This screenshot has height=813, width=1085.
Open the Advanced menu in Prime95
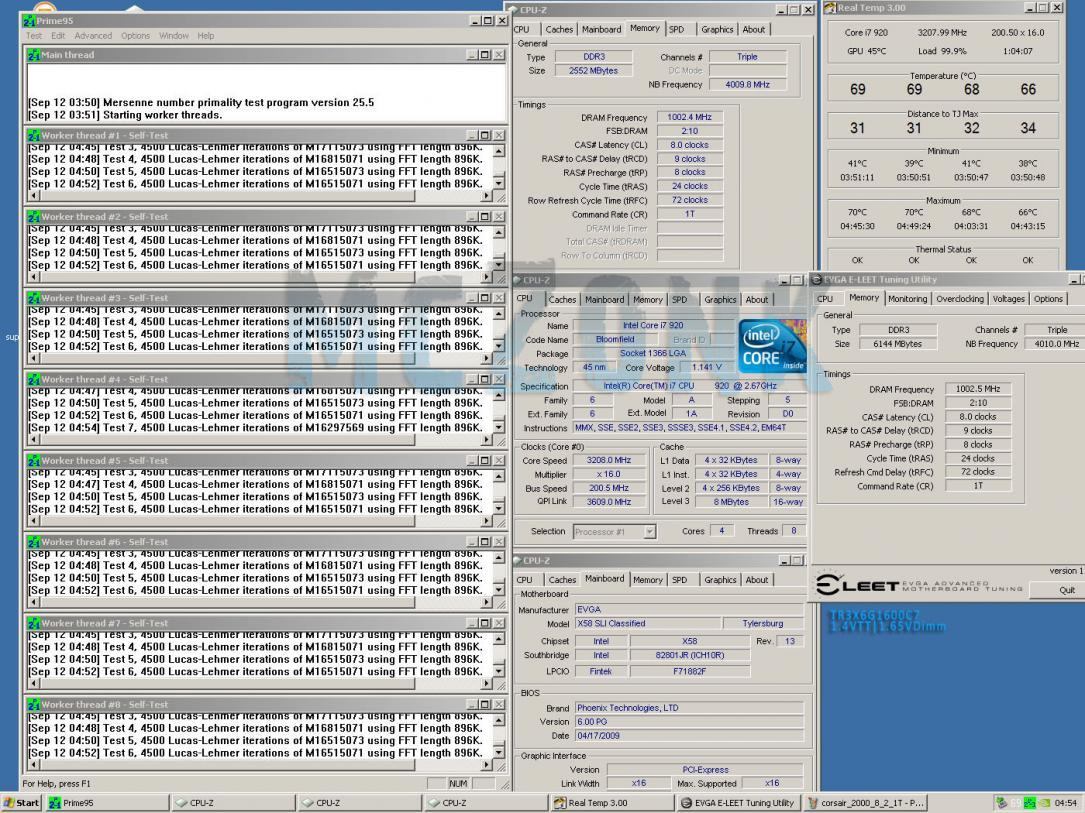(93, 35)
